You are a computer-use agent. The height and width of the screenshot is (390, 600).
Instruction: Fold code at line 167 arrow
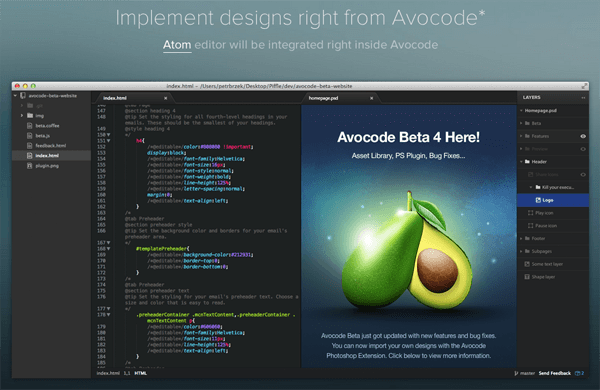click(109, 243)
